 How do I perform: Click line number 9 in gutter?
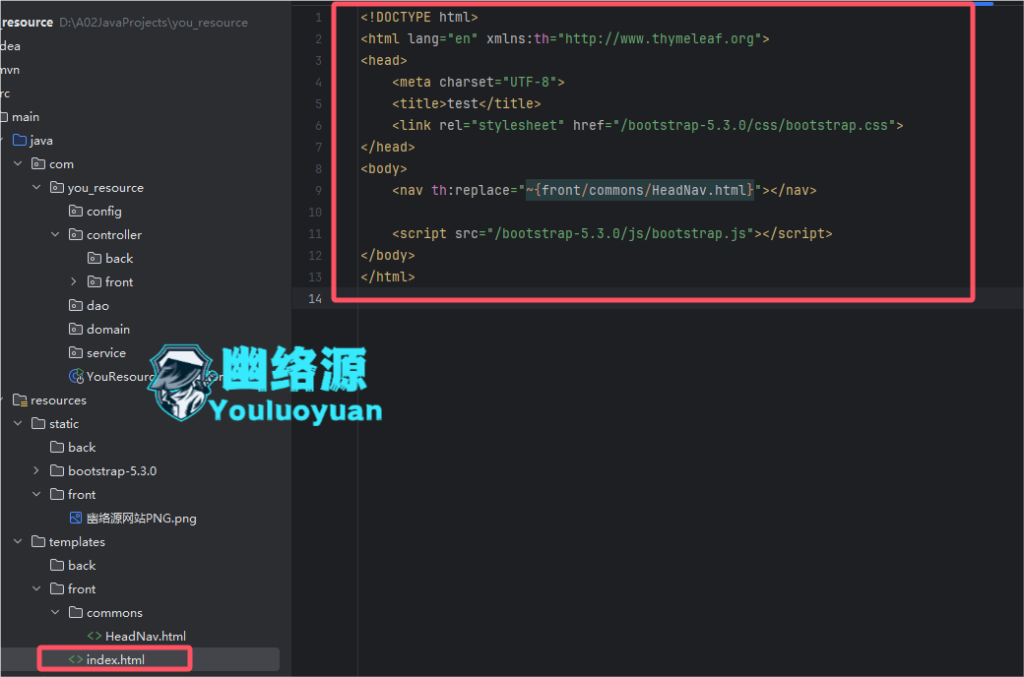(318, 191)
